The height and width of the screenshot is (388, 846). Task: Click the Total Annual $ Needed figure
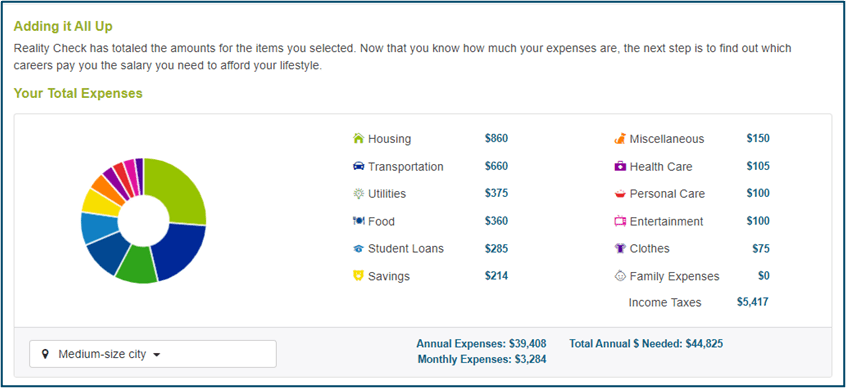646,344
